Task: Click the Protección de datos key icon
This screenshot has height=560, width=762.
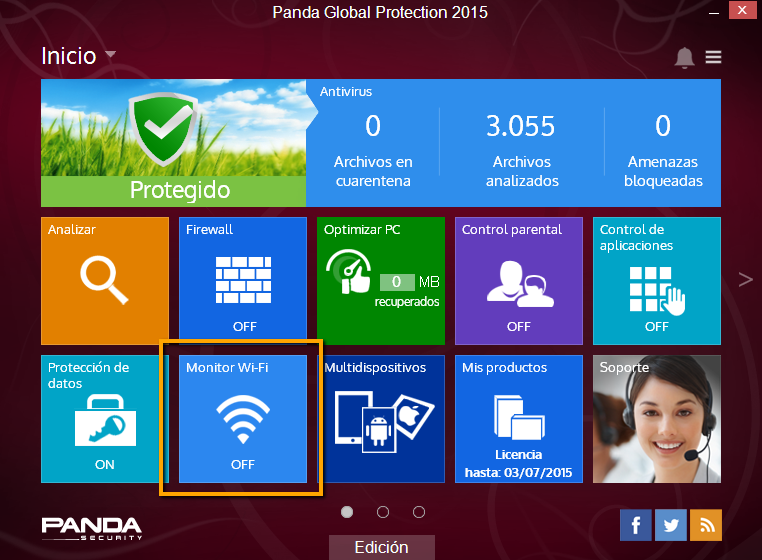Action: (x=105, y=420)
